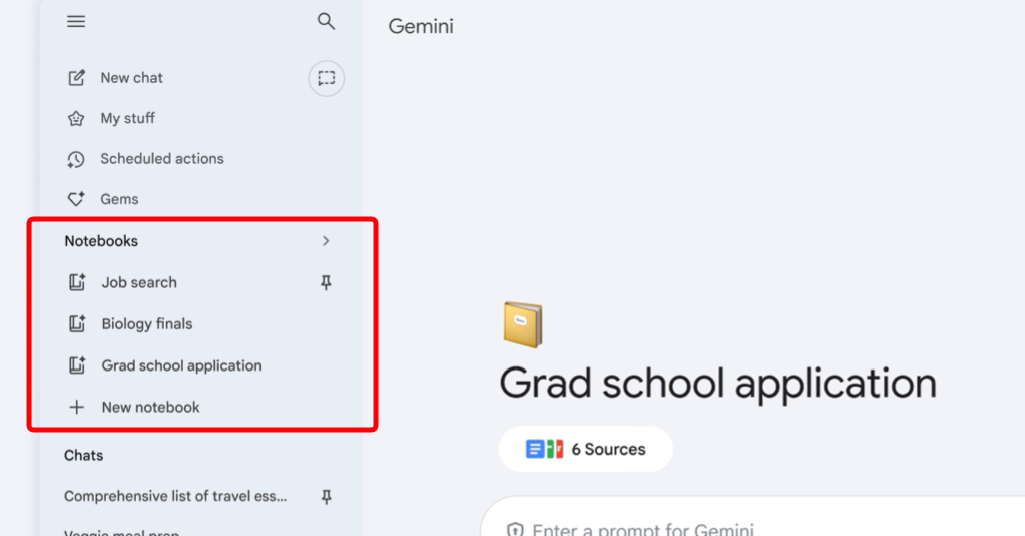Click the yellow notebook emoji above the title
1025x536 pixels.
pos(523,324)
